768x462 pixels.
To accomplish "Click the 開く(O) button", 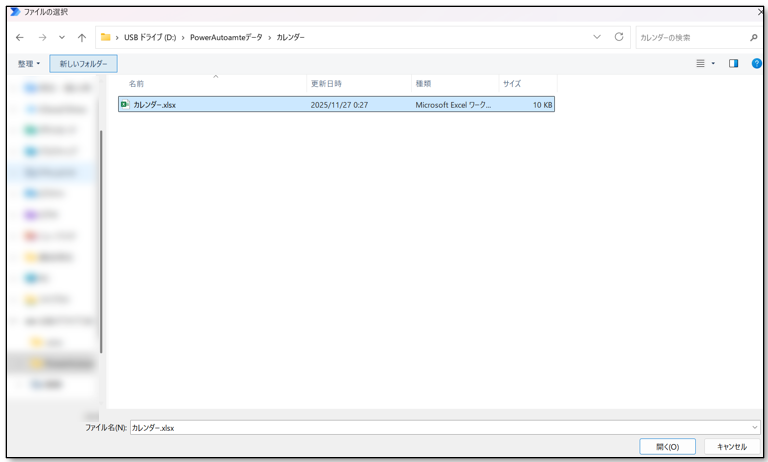I will coord(667,447).
